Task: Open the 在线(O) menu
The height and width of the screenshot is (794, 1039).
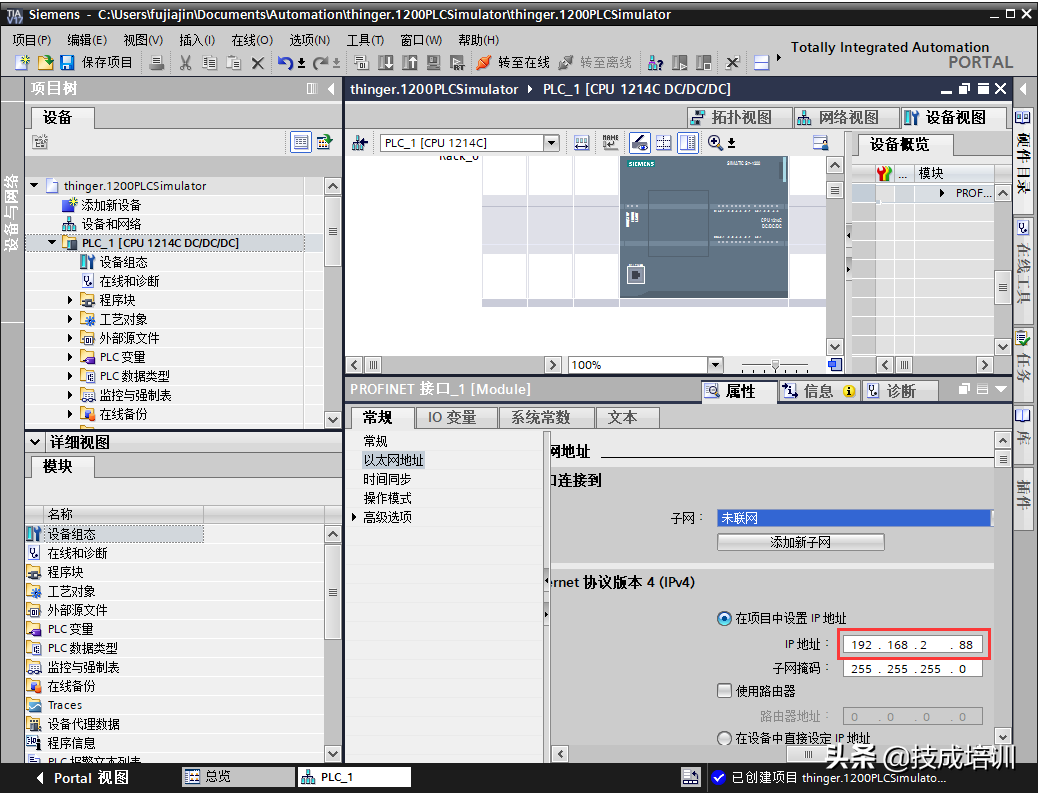Action: (x=251, y=40)
